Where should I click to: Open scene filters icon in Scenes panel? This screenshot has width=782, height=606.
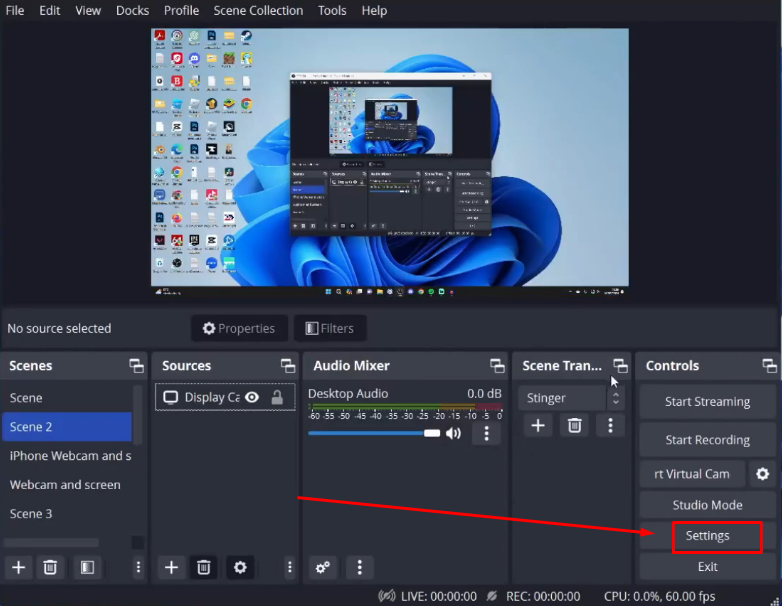click(87, 567)
